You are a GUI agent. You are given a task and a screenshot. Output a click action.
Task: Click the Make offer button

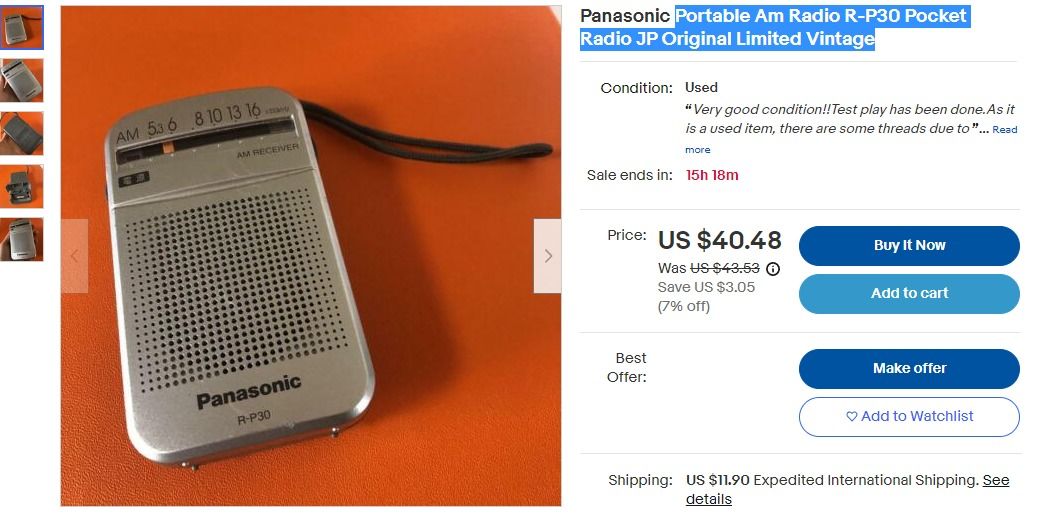909,368
